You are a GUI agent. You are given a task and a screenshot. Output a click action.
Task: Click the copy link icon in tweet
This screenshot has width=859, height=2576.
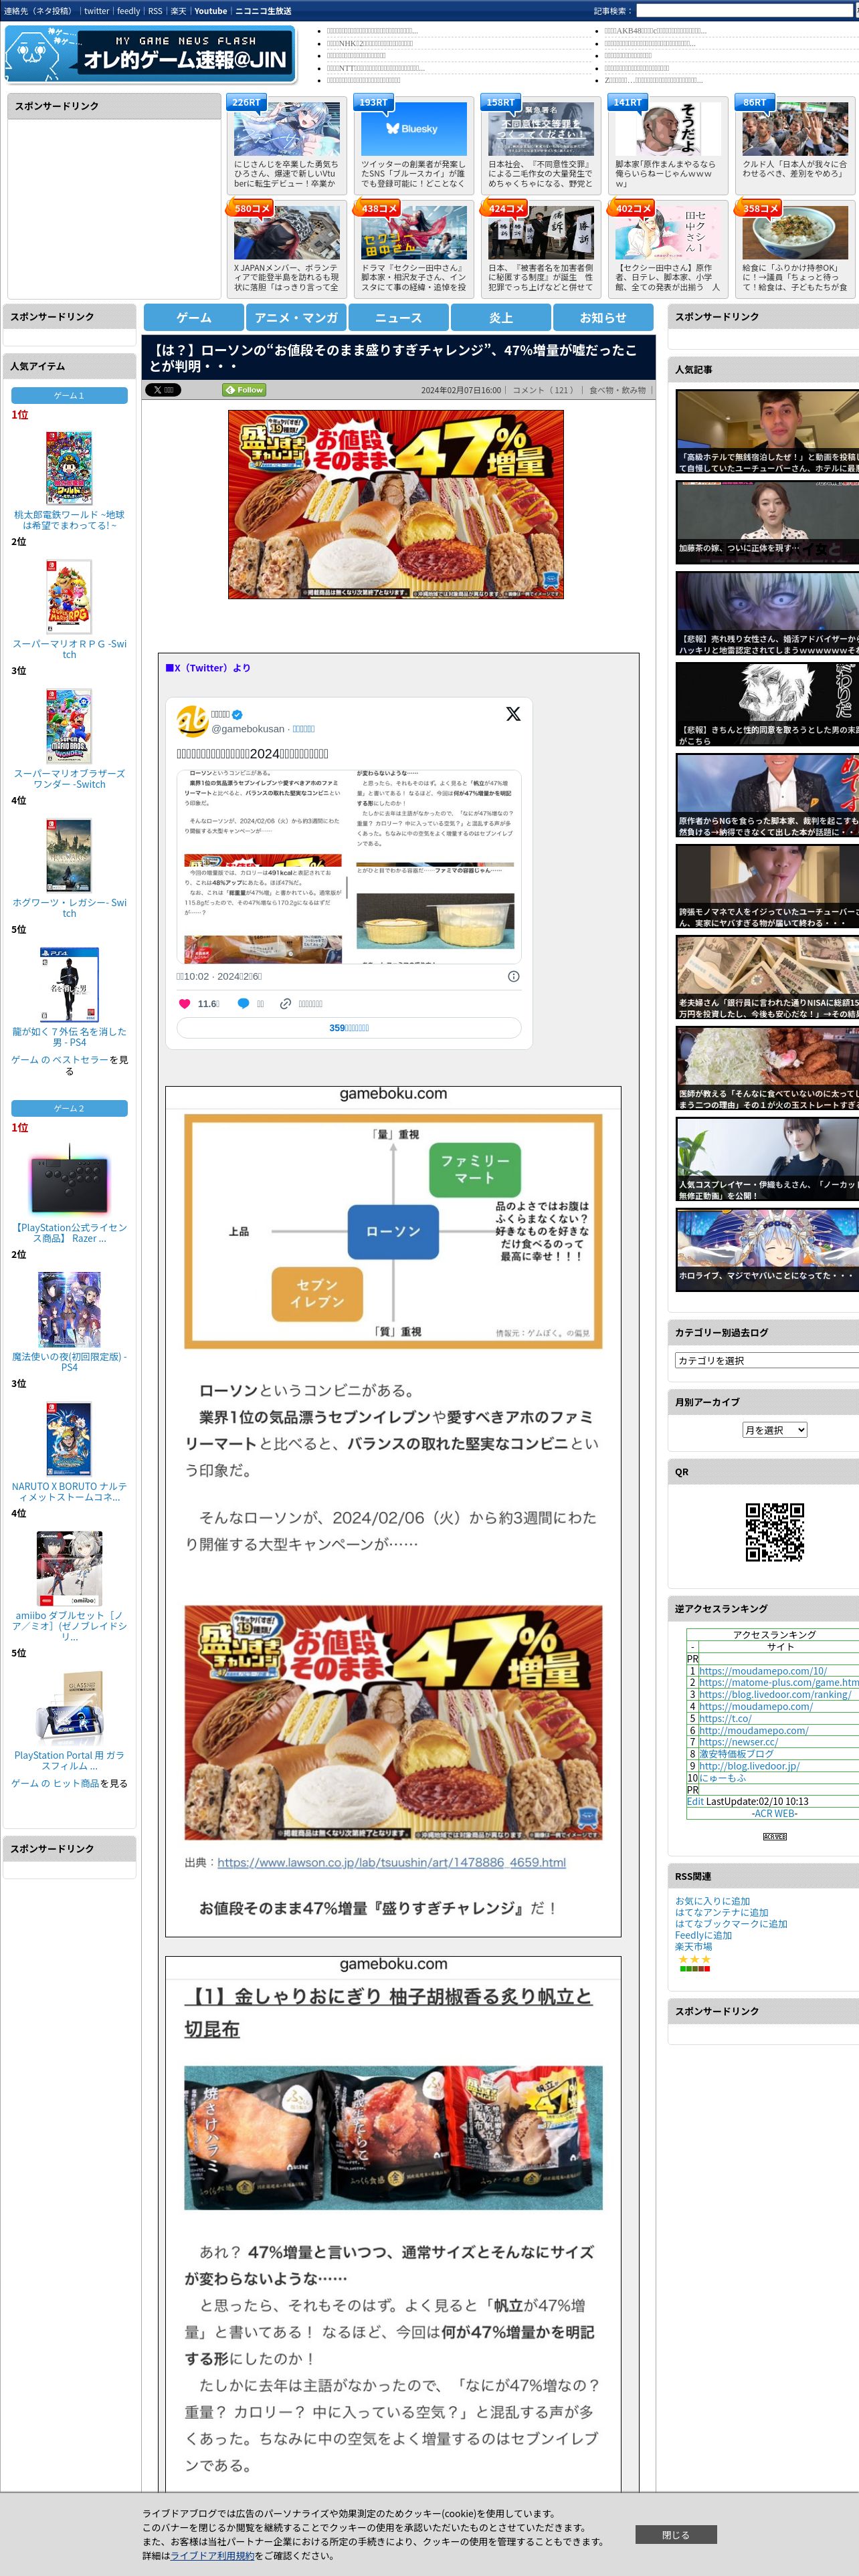click(285, 1003)
